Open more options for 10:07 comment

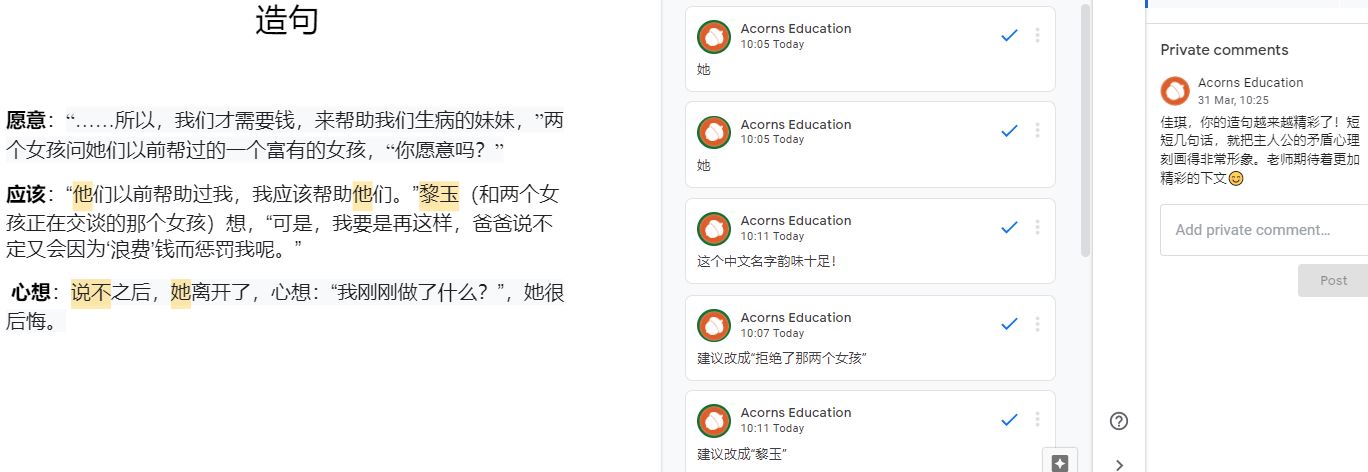pos(1037,323)
